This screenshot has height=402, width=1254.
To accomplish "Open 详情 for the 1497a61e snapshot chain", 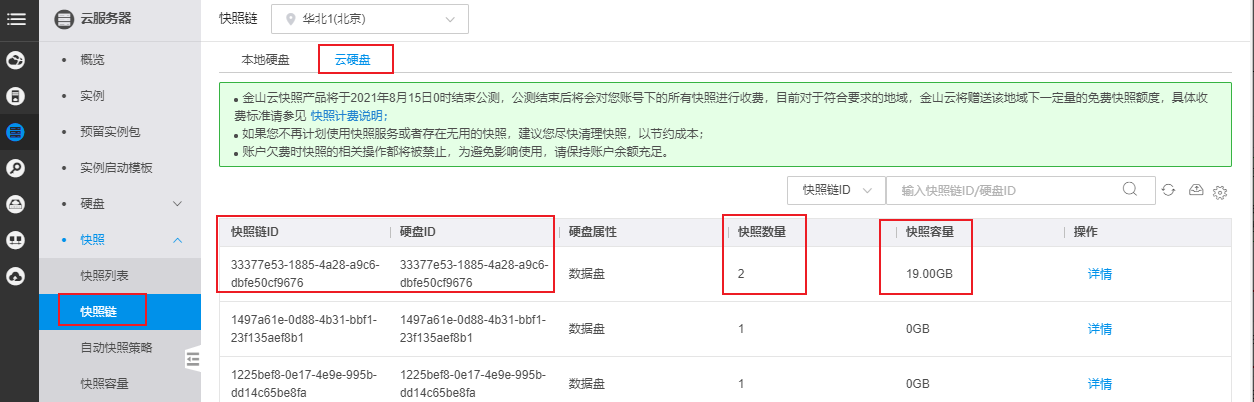I will (x=1100, y=329).
